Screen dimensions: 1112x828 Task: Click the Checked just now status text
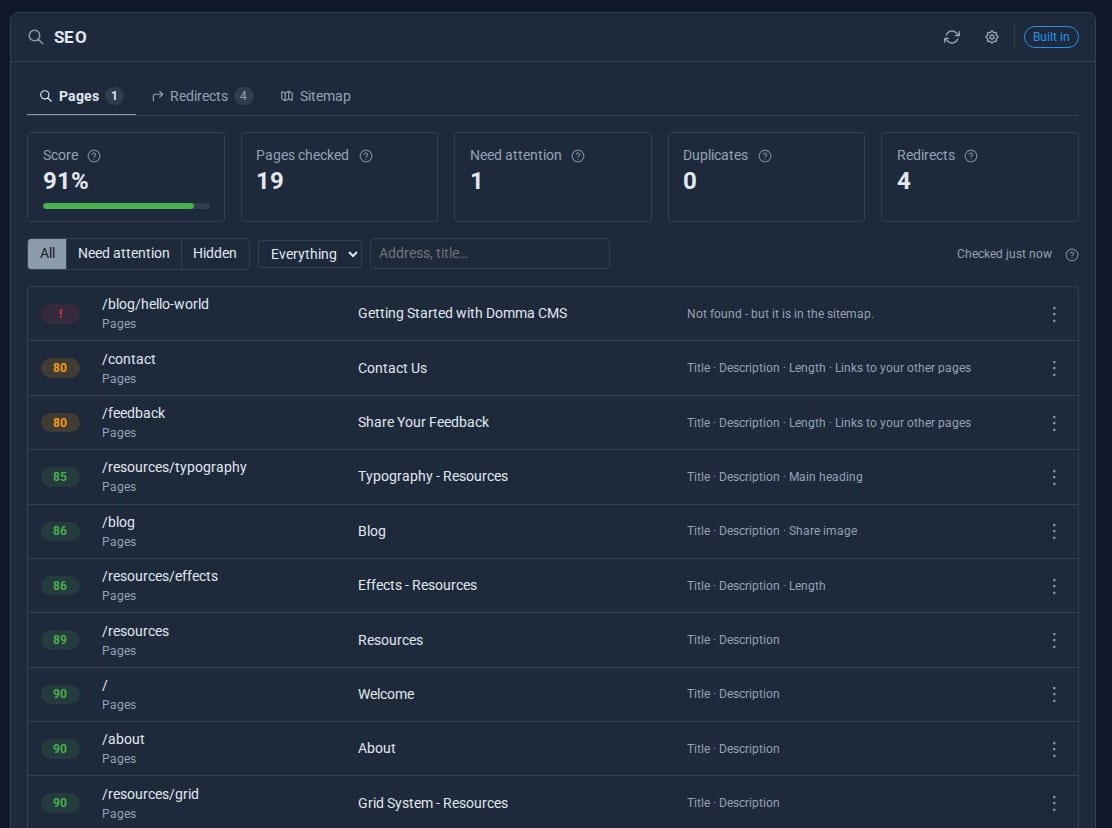pyautogui.click(x=1003, y=254)
